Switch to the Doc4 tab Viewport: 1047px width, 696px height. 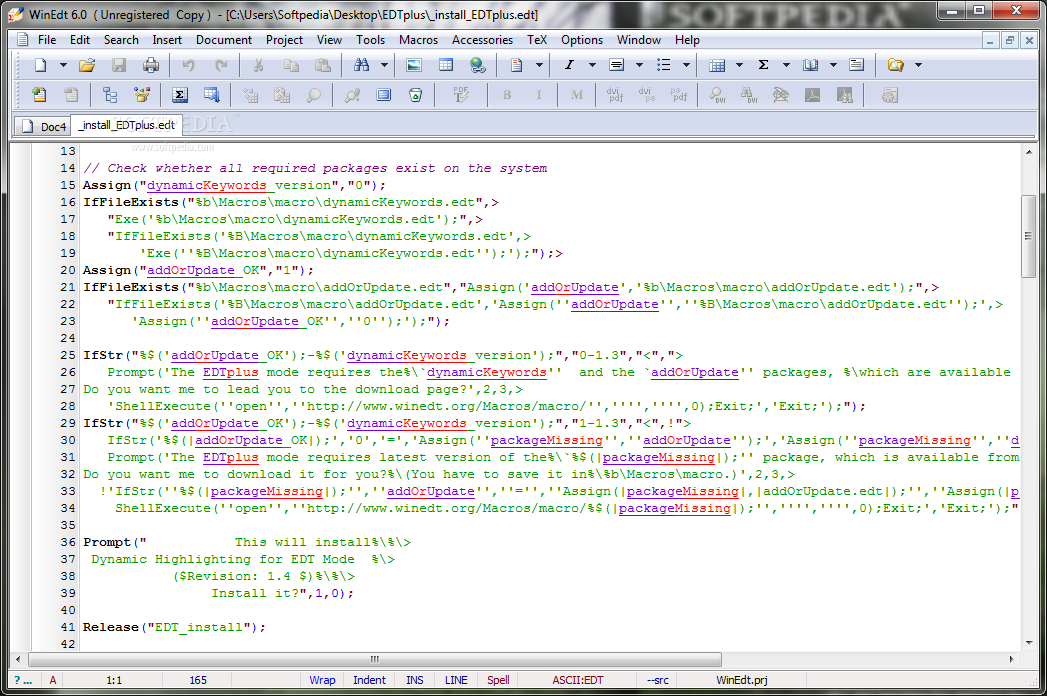click(44, 126)
